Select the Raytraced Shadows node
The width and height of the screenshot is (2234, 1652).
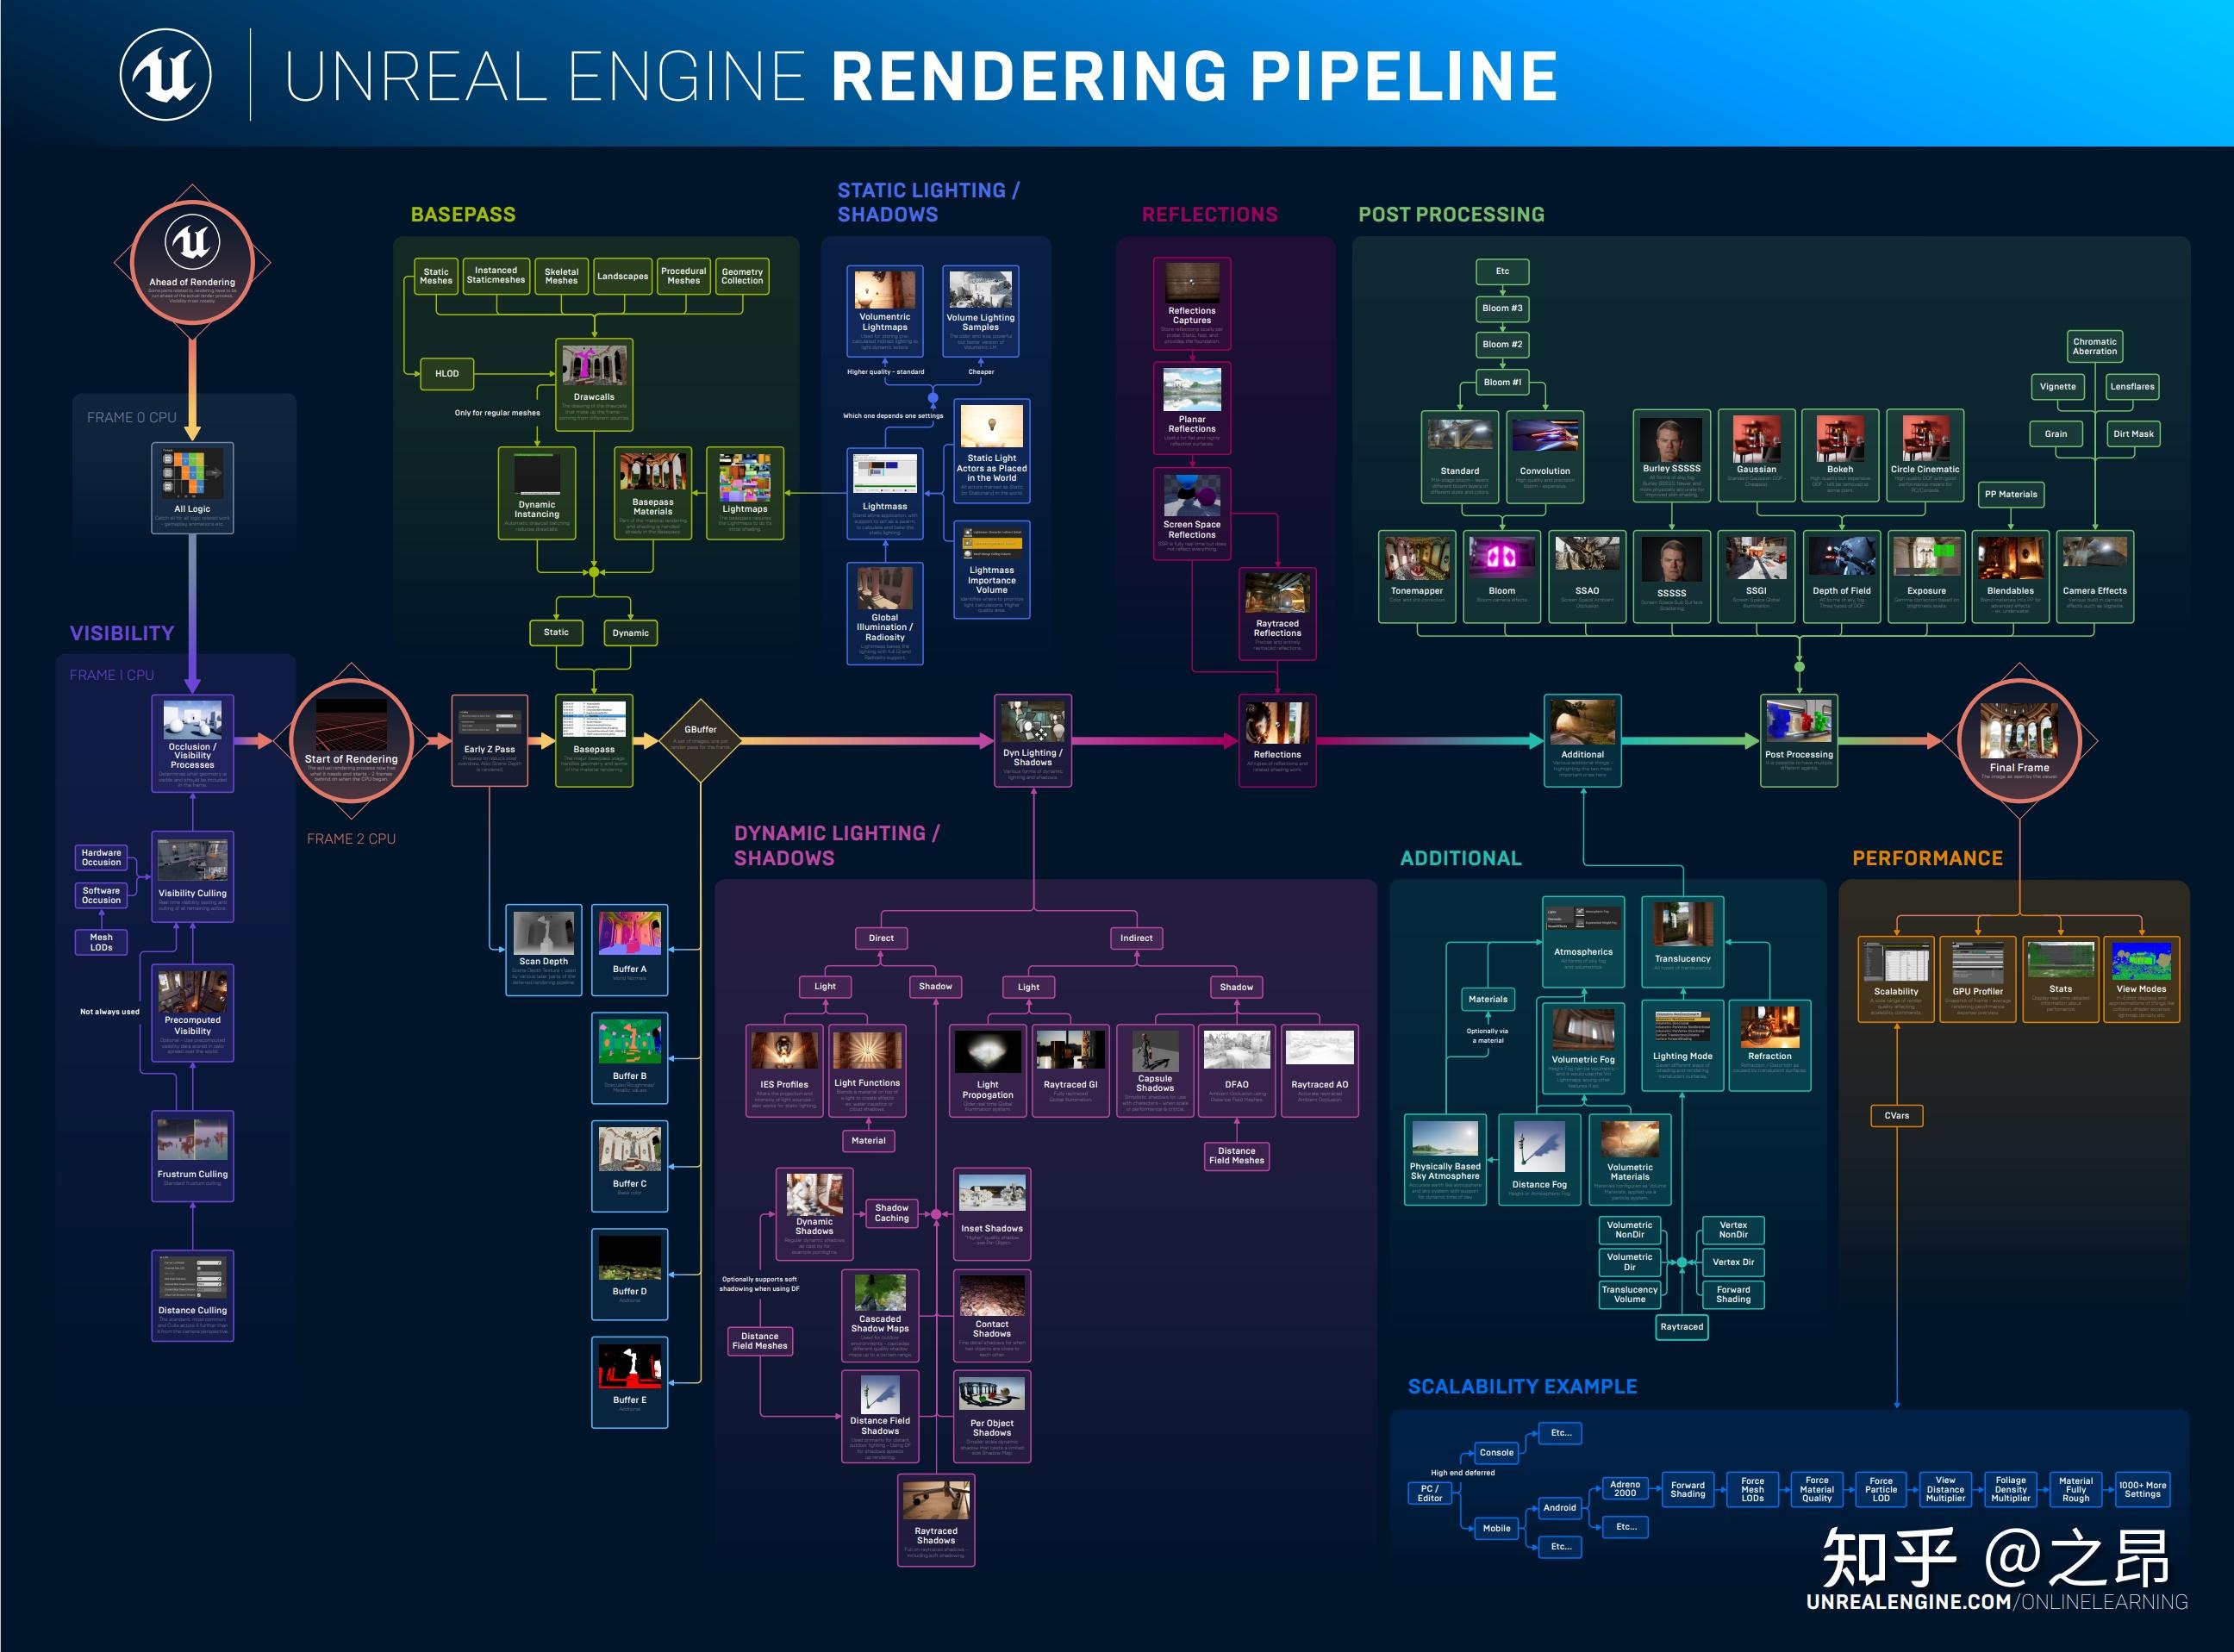[935, 1520]
